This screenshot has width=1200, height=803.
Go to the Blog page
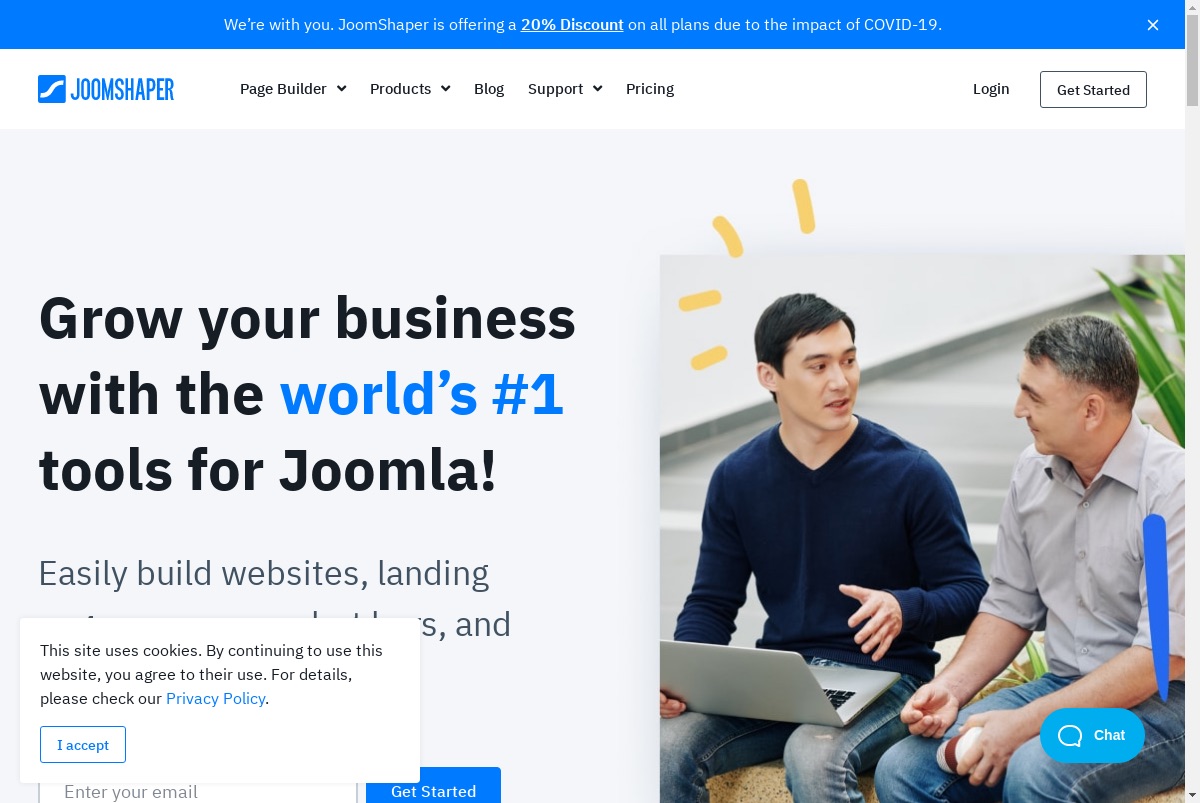pyautogui.click(x=489, y=89)
